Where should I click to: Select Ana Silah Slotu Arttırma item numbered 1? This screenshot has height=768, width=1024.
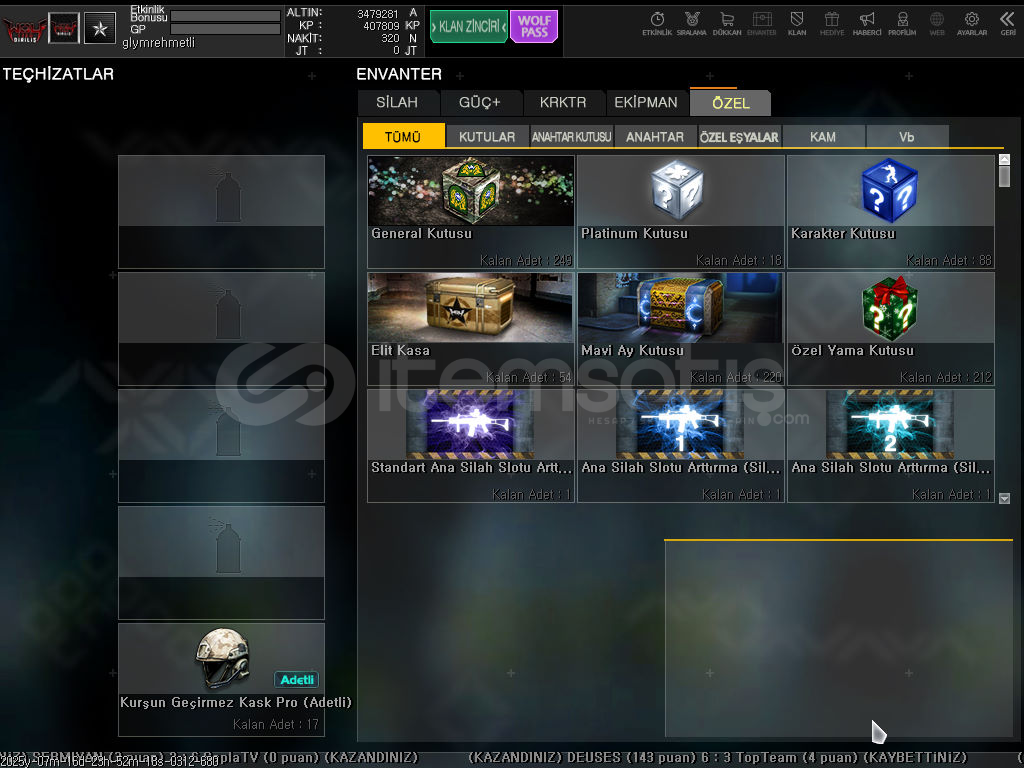[680, 446]
